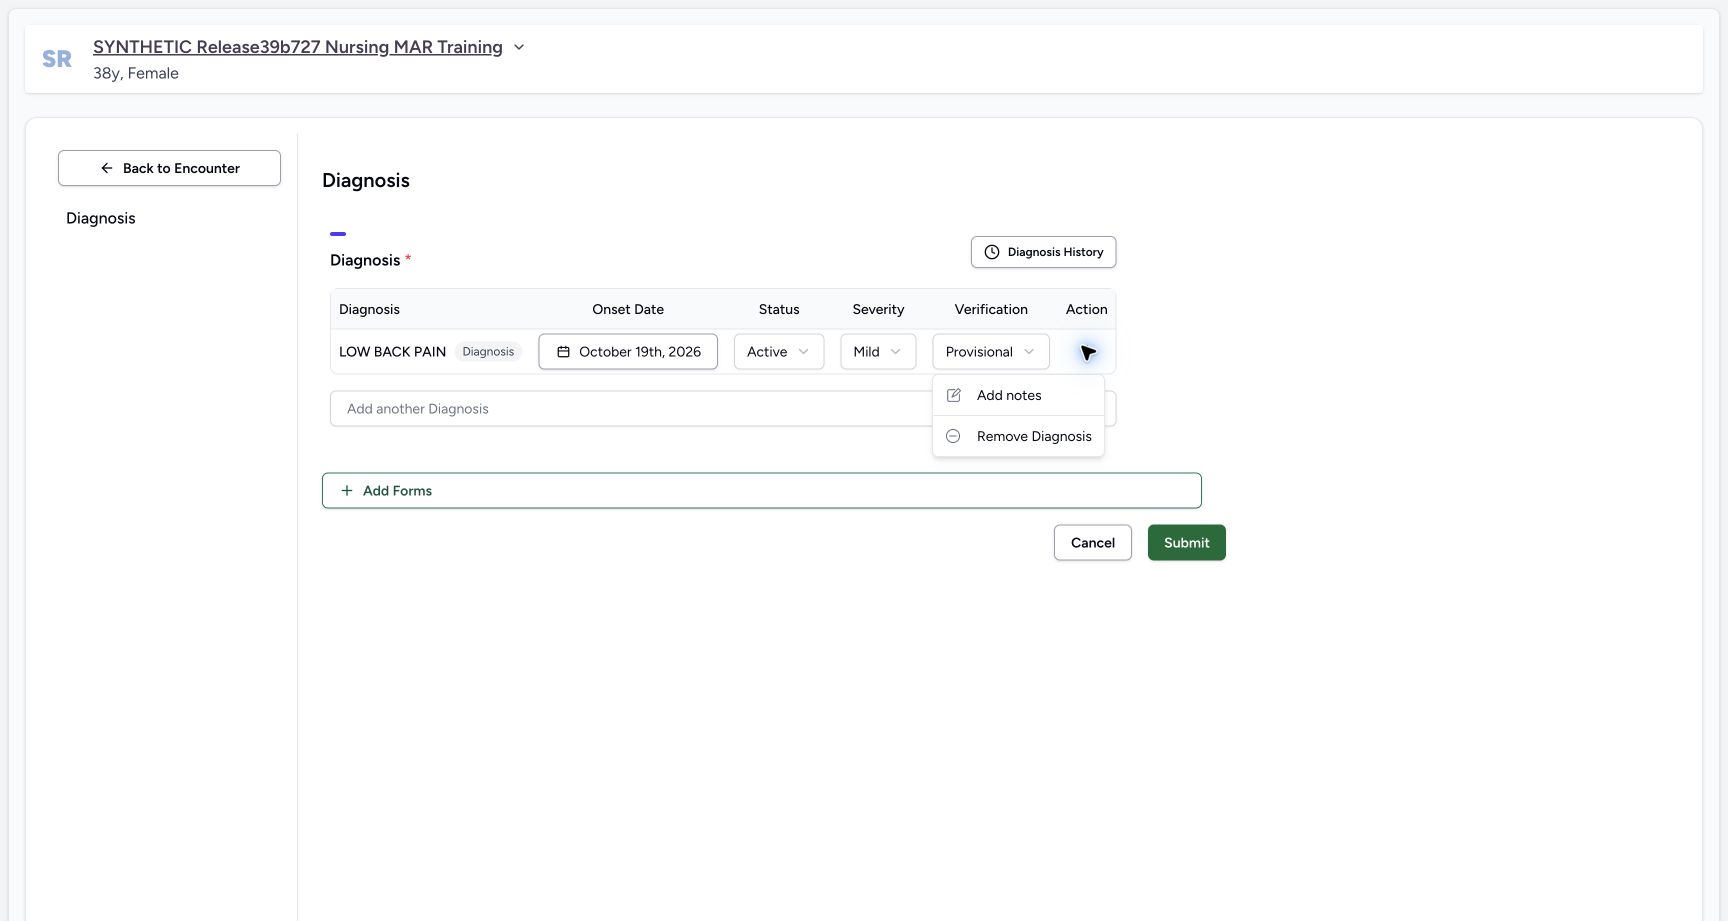Click the back arrow icon

click(x=107, y=168)
